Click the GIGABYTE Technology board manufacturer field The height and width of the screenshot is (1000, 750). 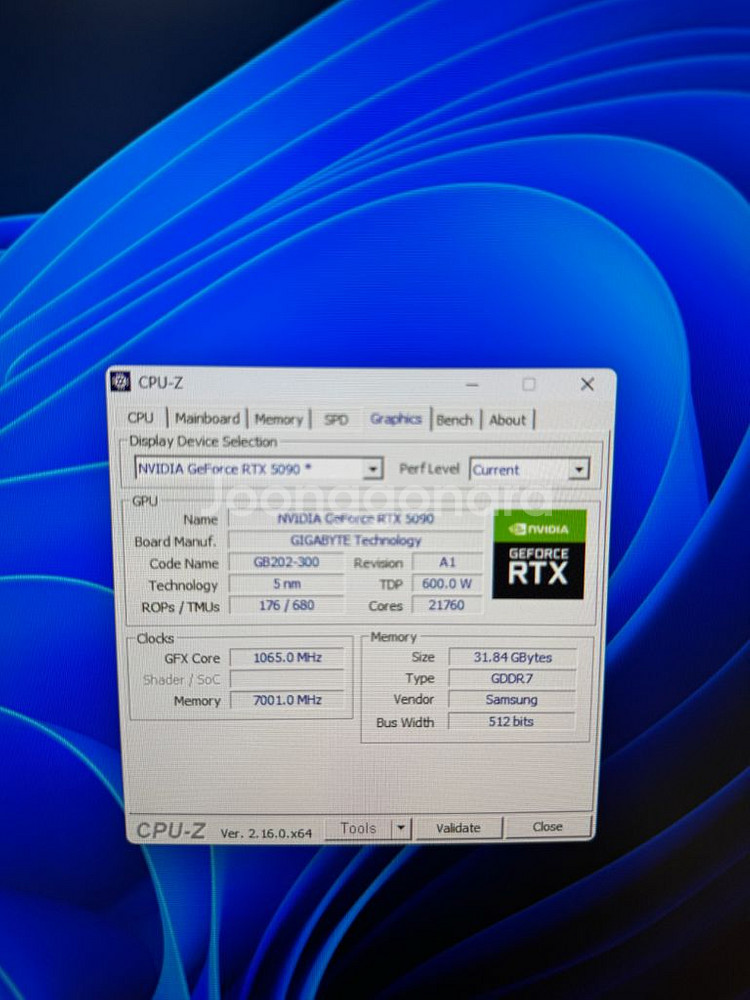pyautogui.click(x=355, y=540)
